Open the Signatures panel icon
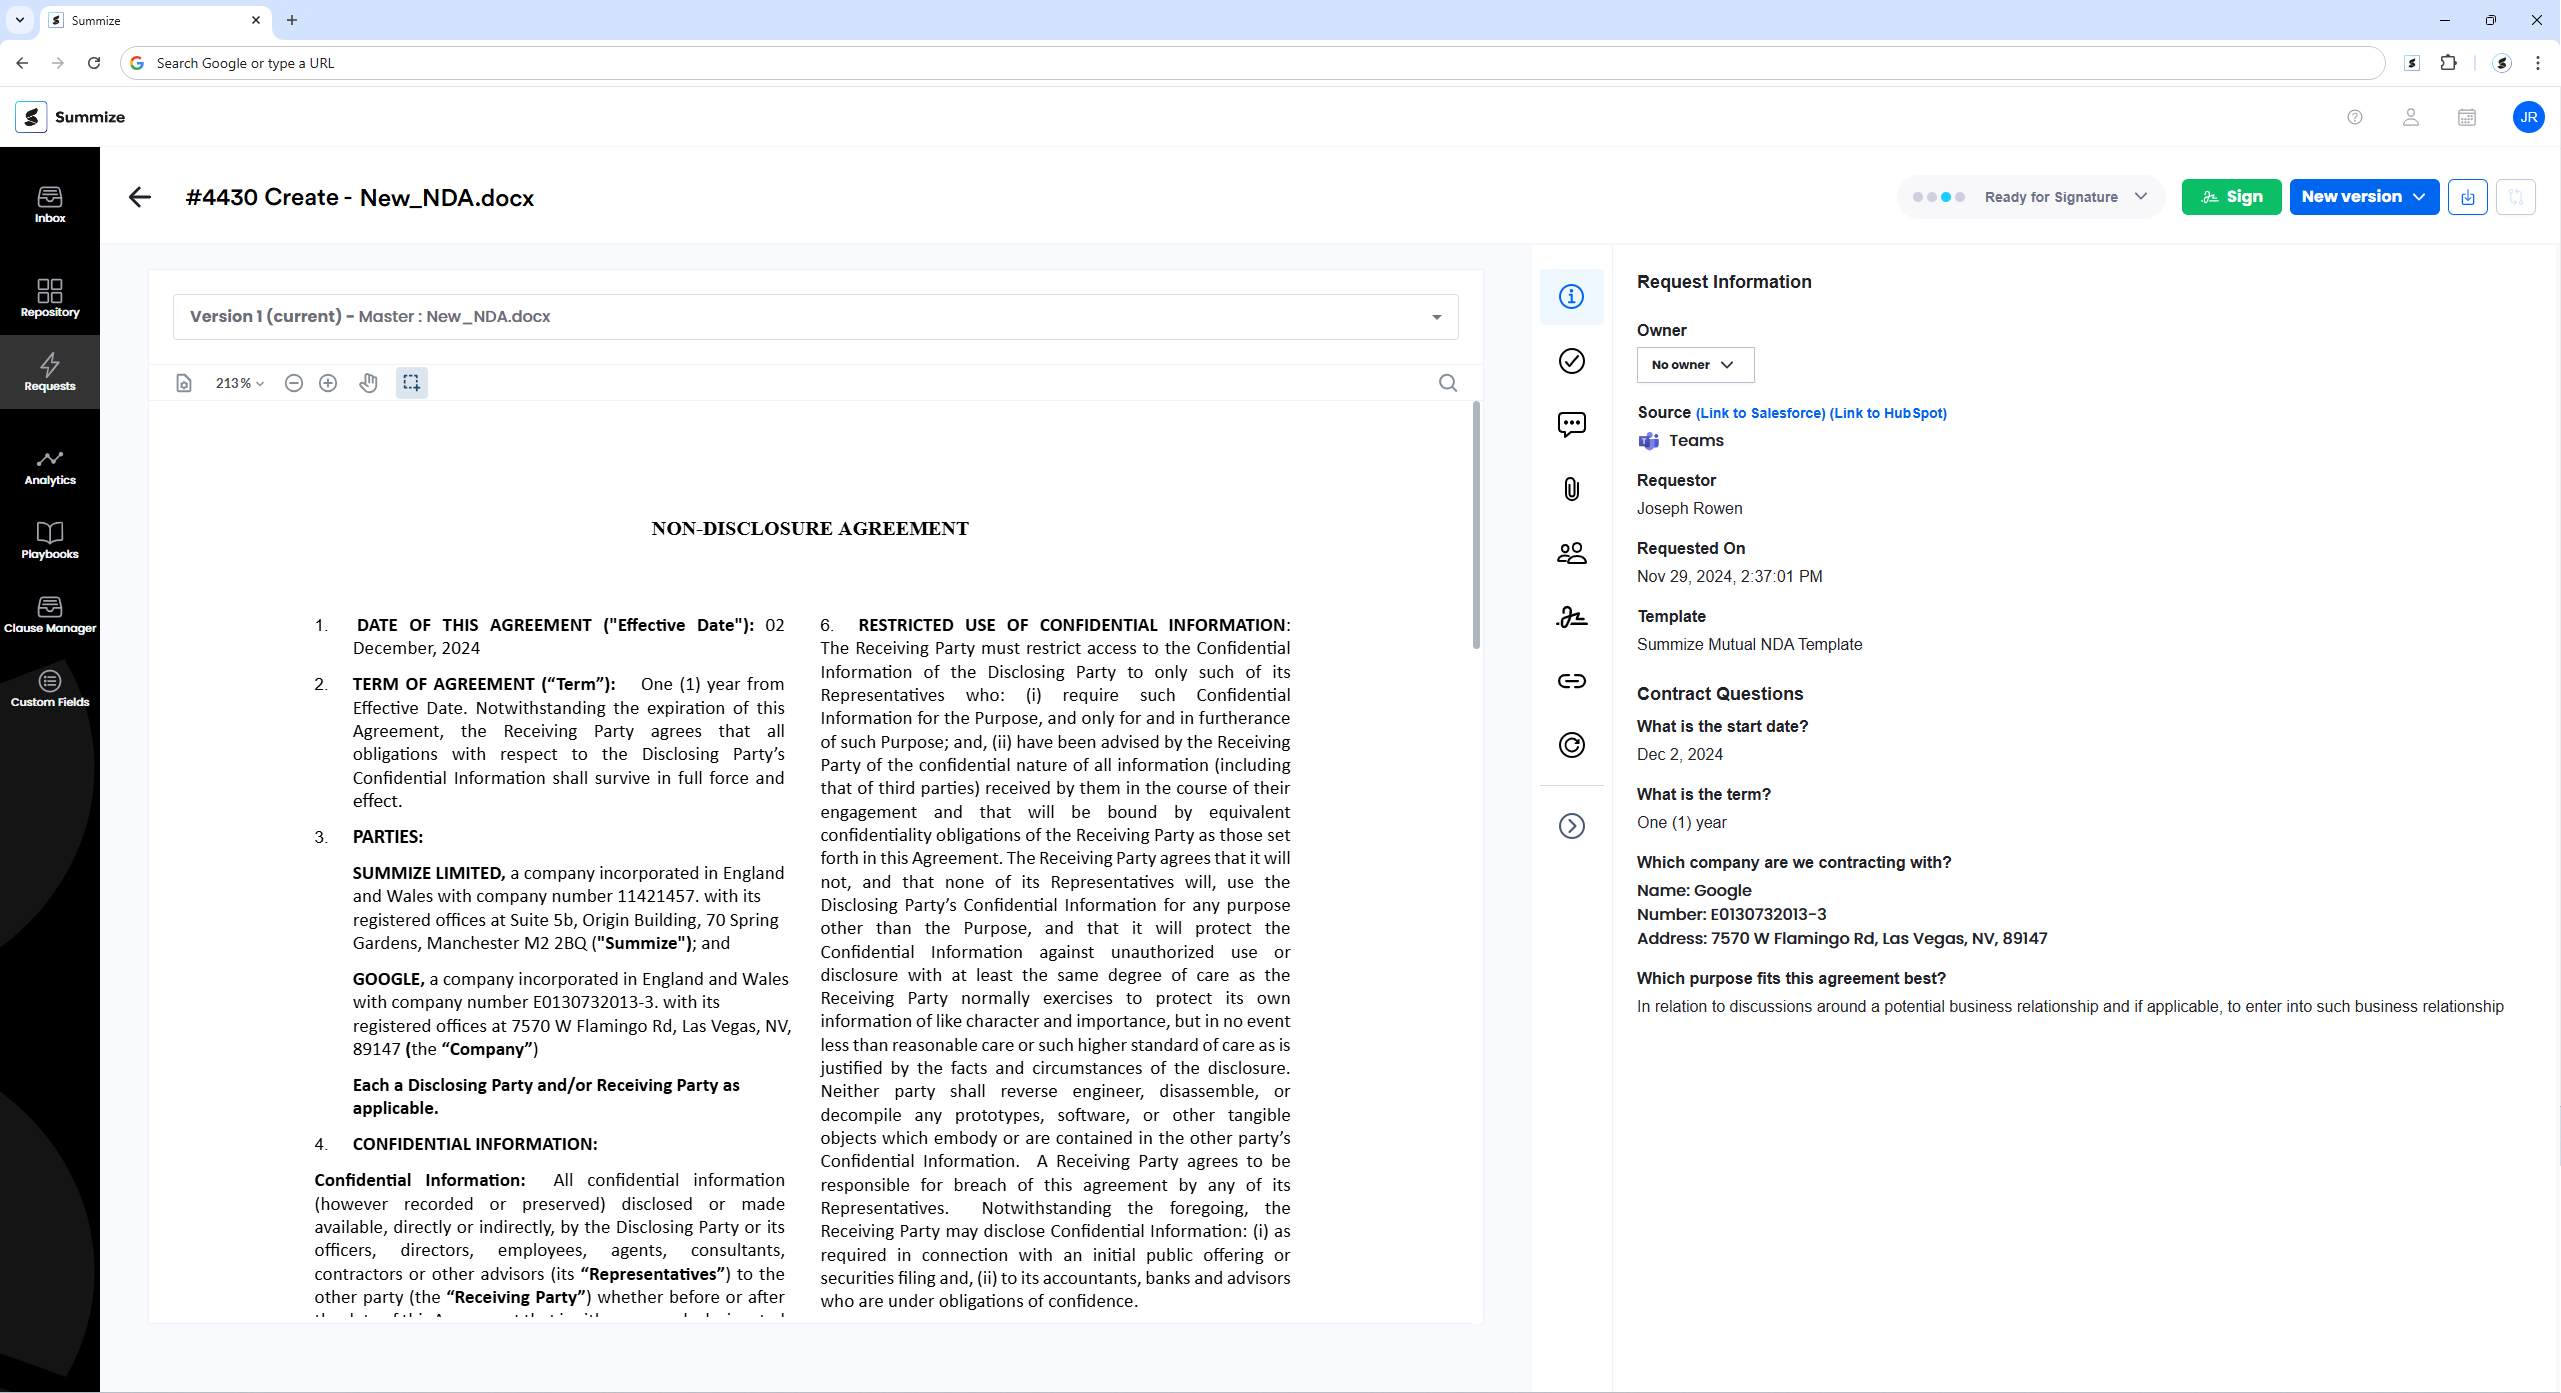Screen dimensions: 2561x1393 (x=1571, y=617)
